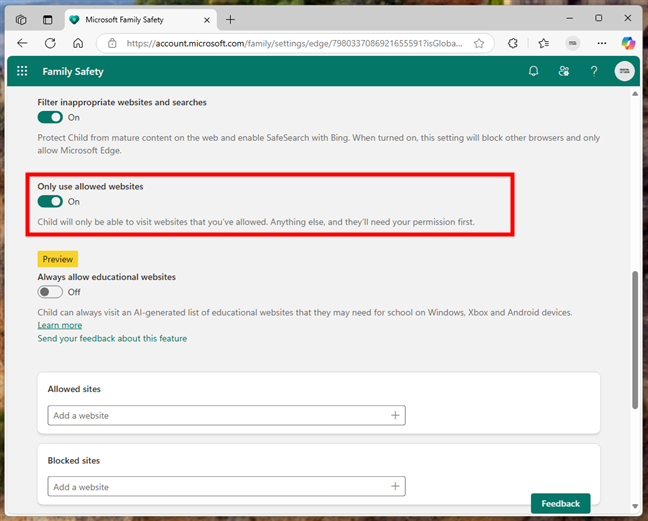Viewport: 648px width, 521px height.
Task: Click the family members icon in header
Action: [564, 71]
